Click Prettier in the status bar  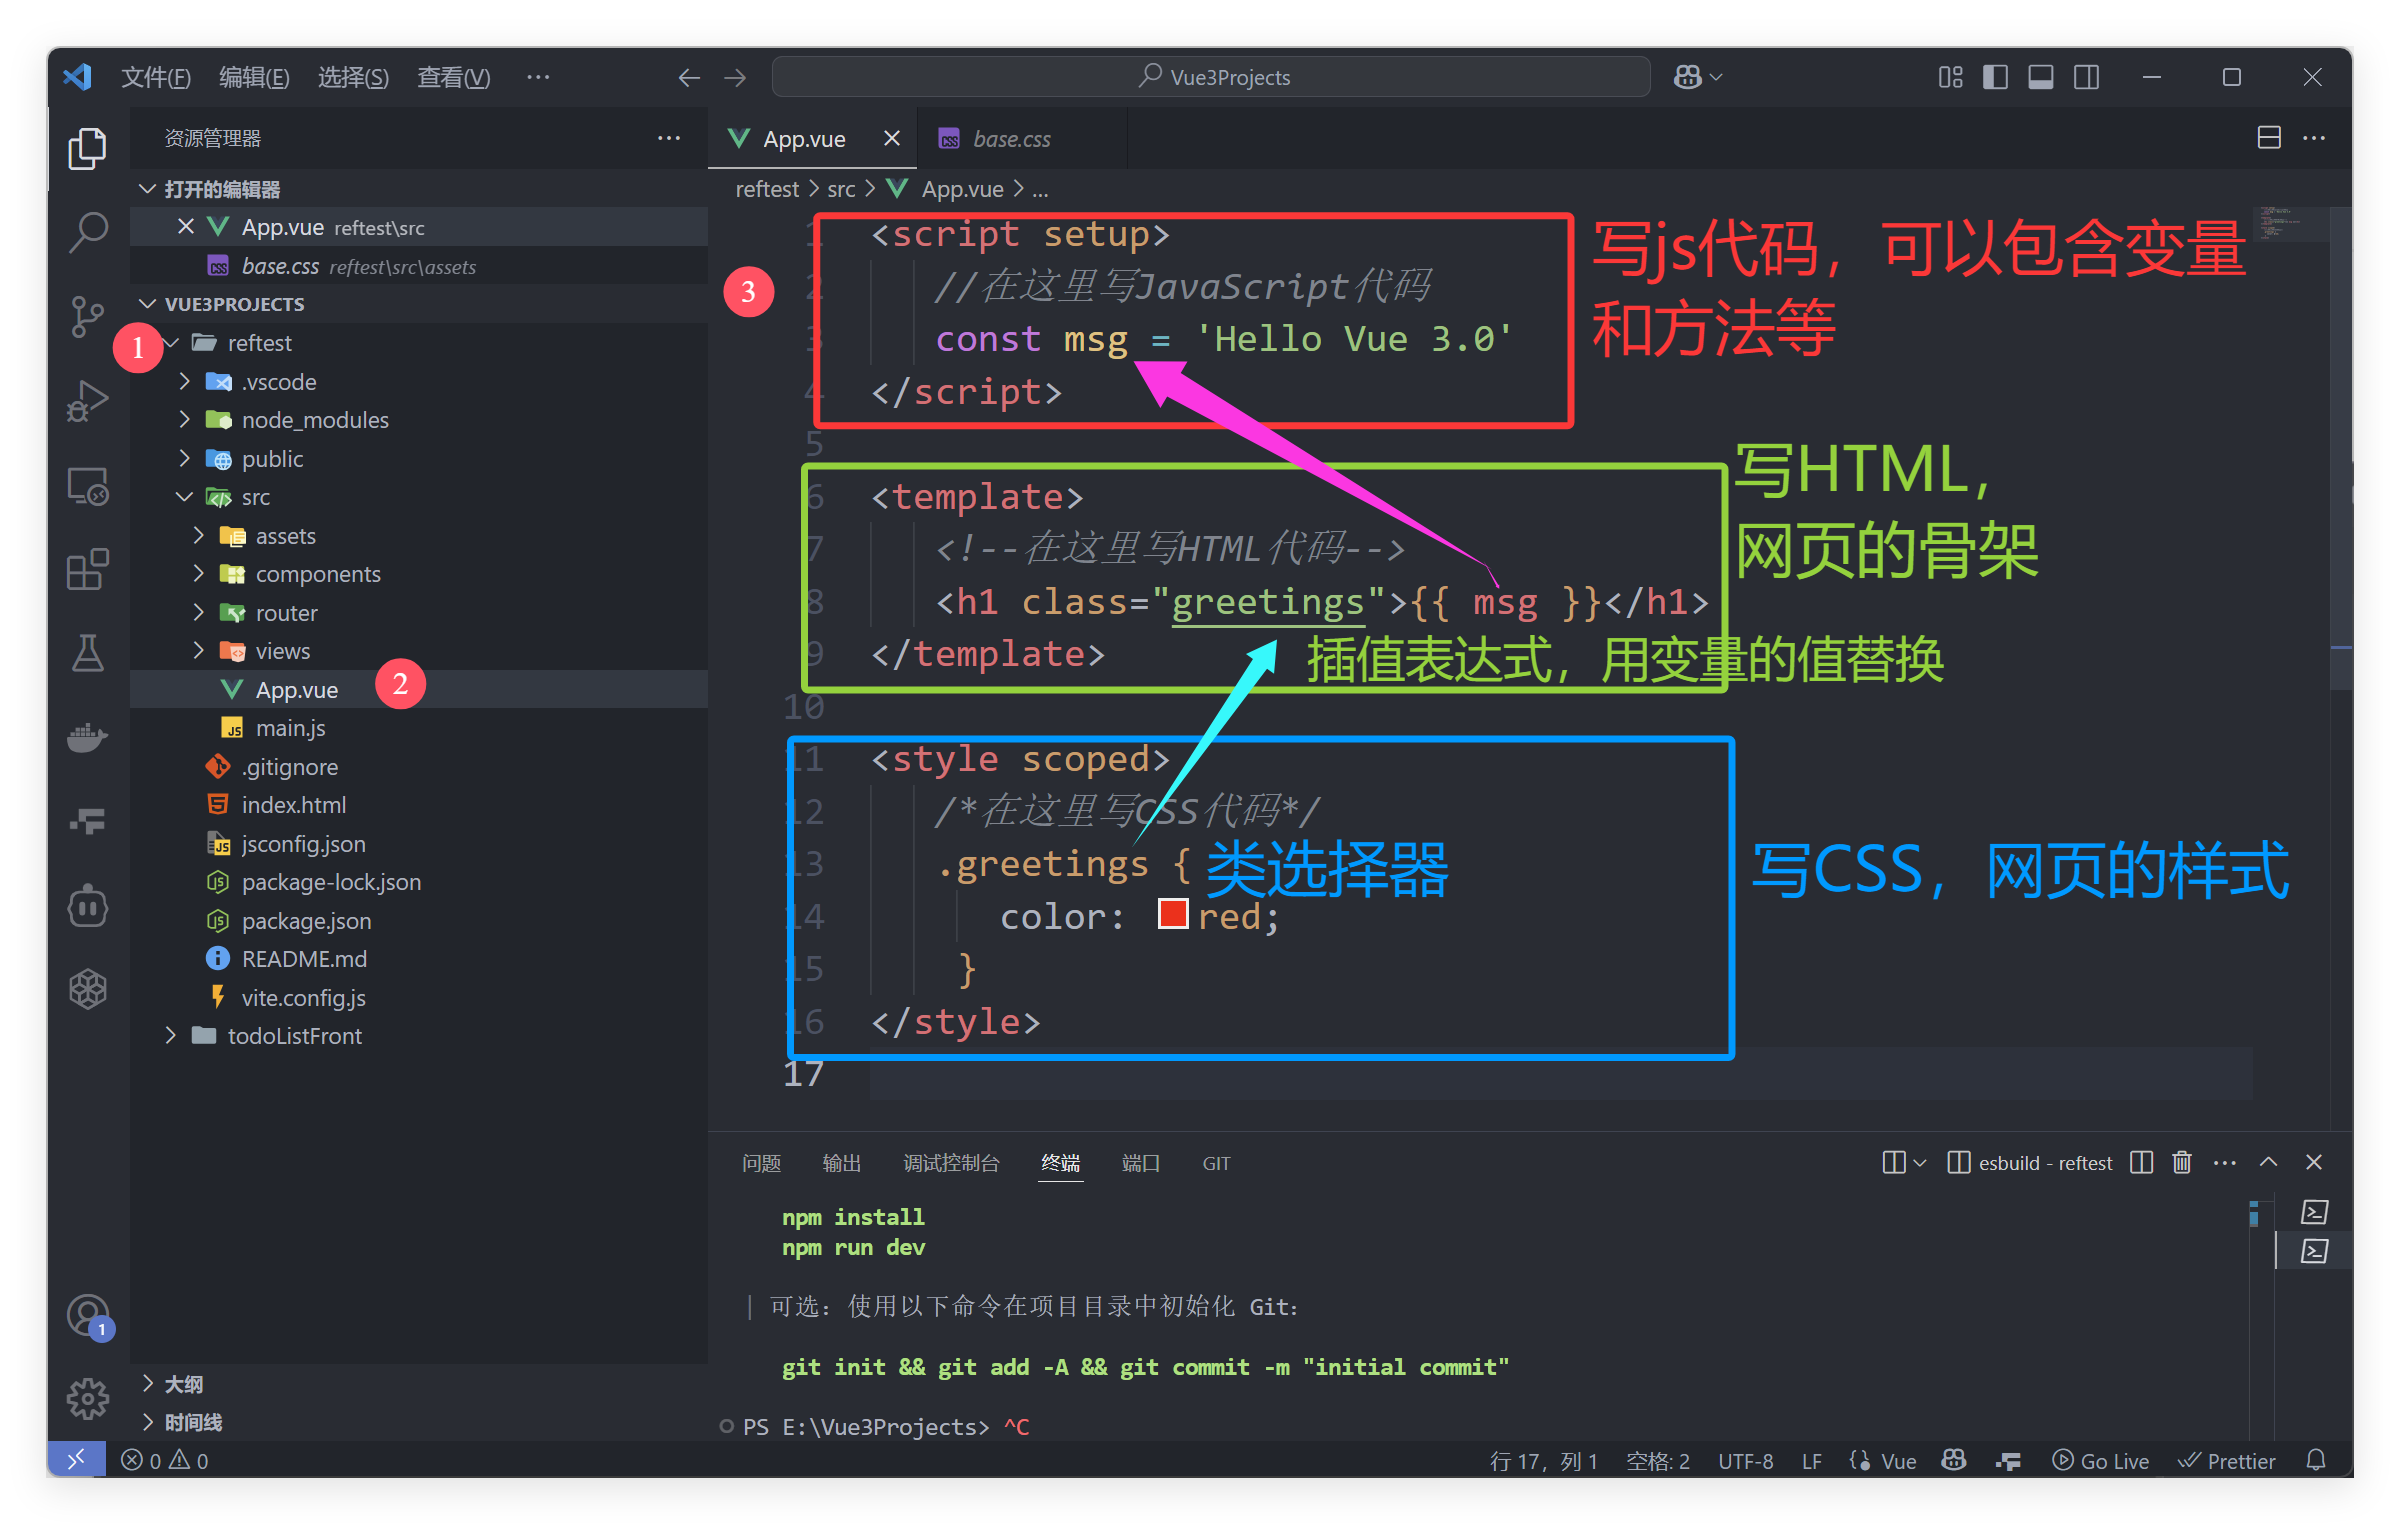point(2227,1460)
